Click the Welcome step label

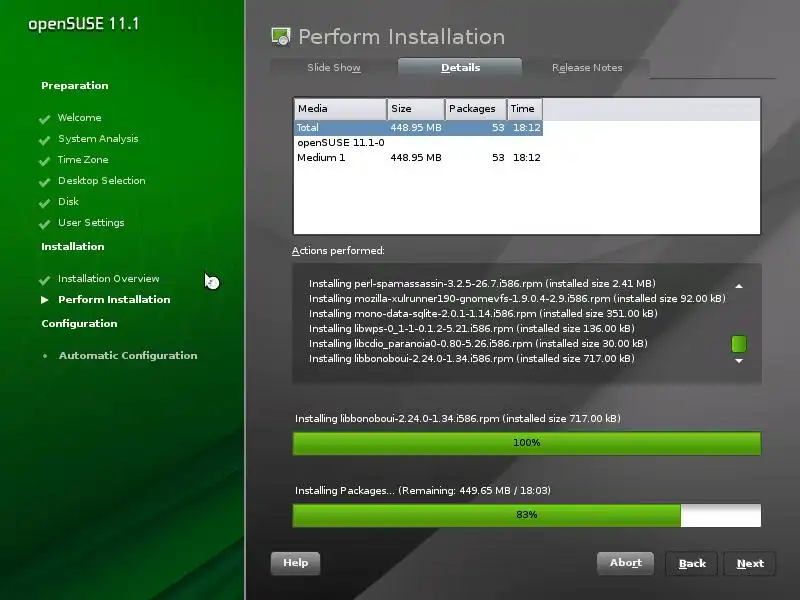80,117
